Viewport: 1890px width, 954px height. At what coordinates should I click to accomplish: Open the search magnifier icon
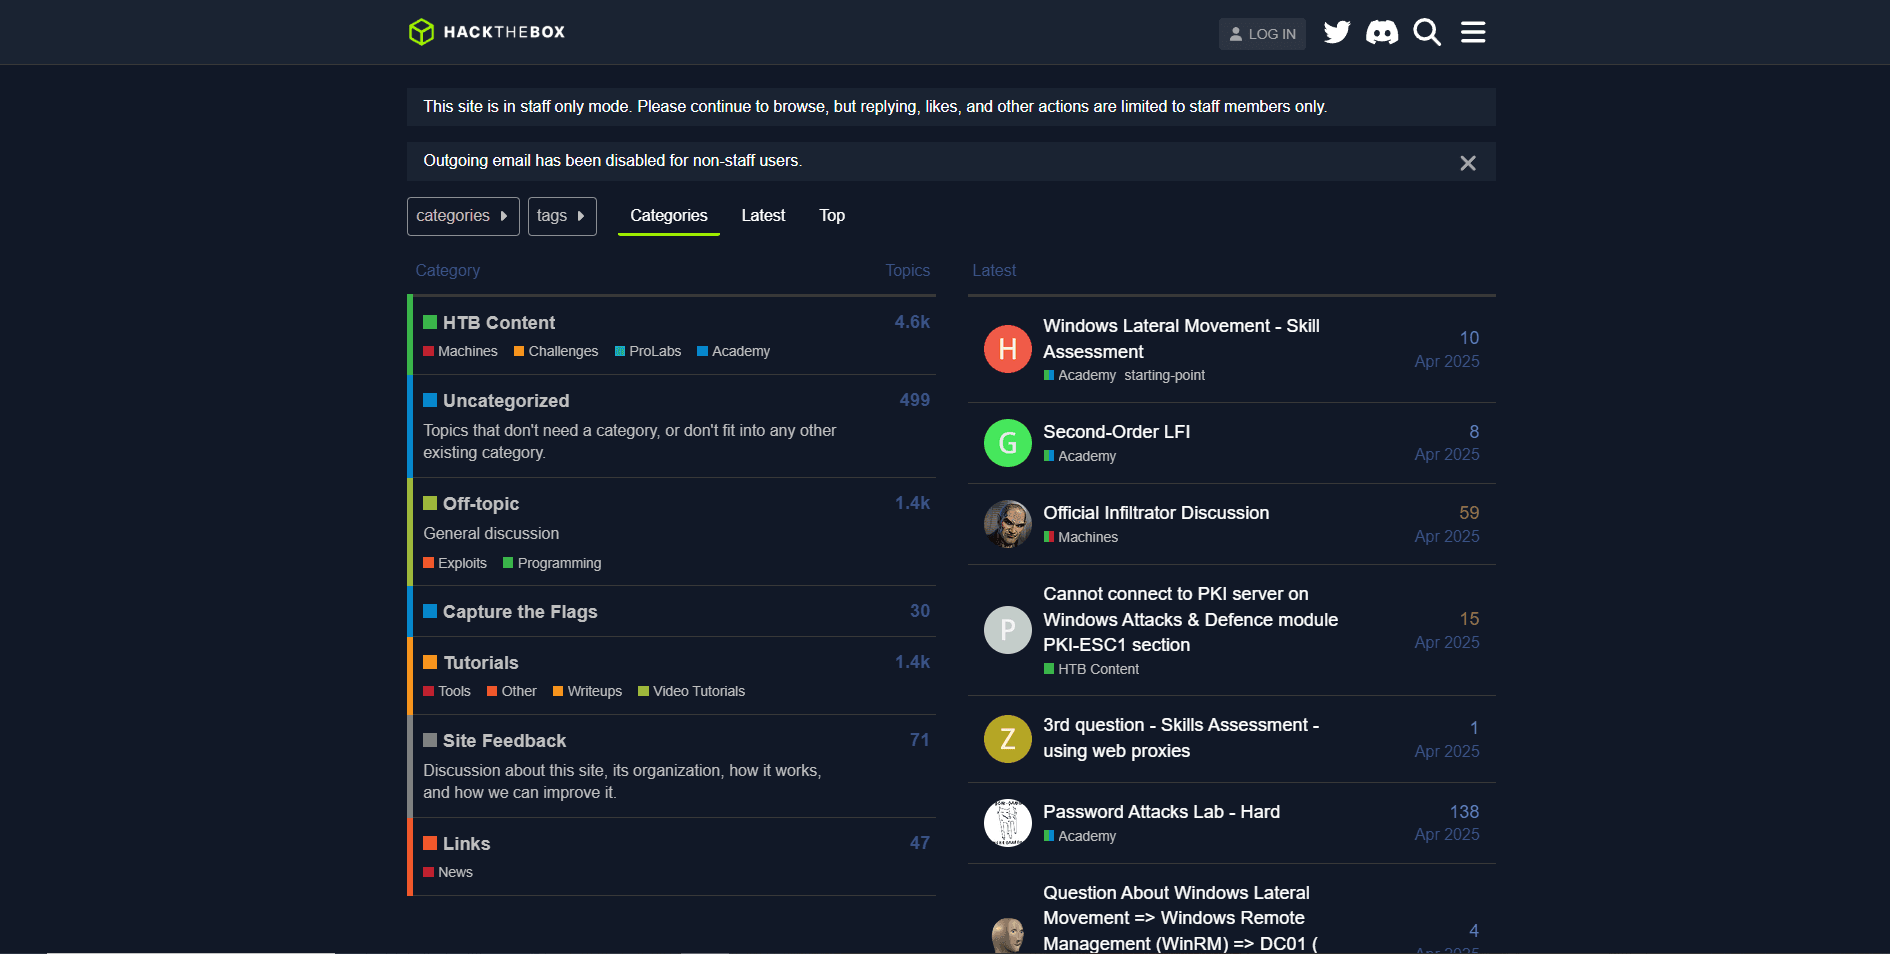tap(1427, 33)
